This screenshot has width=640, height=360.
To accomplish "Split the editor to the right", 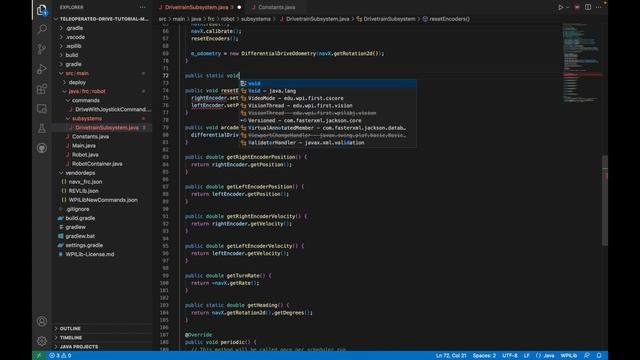I will 588,7.
